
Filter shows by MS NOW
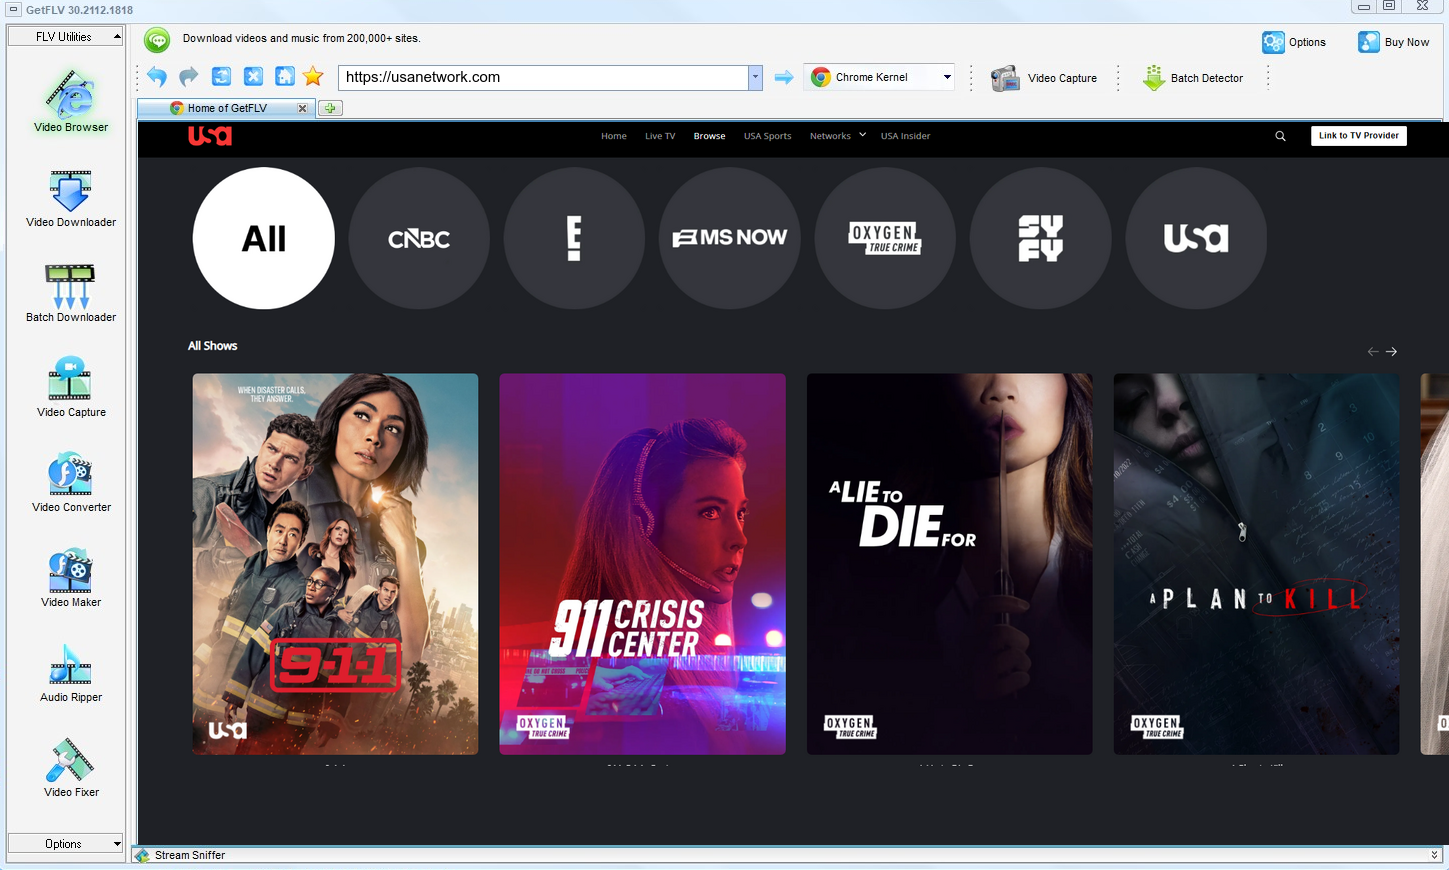point(730,238)
